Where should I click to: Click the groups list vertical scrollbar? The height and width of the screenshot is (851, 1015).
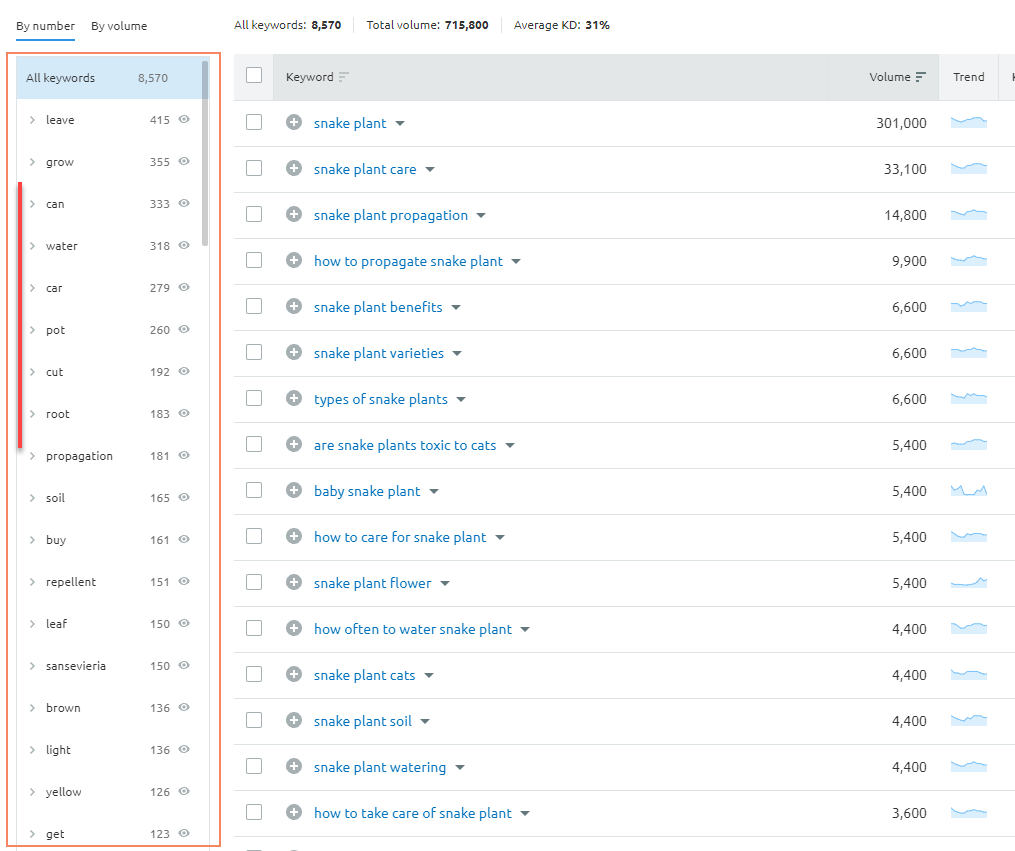pos(205,153)
